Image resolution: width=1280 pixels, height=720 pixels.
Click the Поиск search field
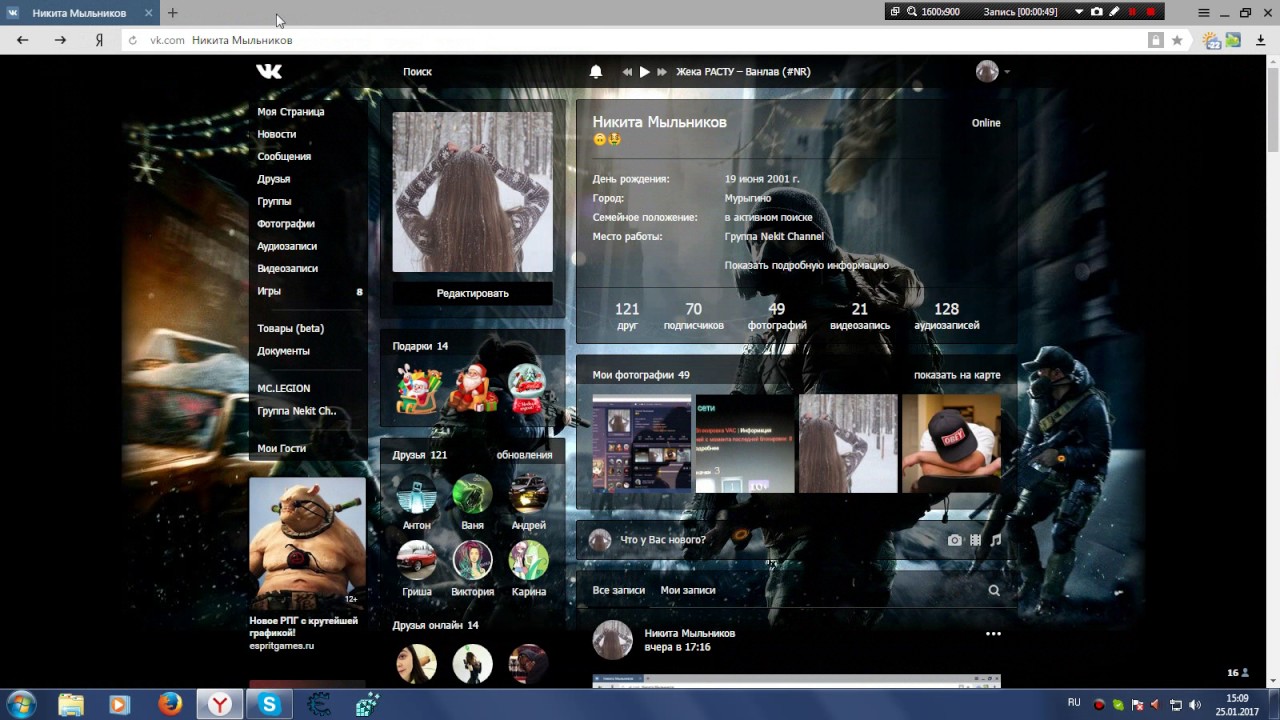coord(417,72)
